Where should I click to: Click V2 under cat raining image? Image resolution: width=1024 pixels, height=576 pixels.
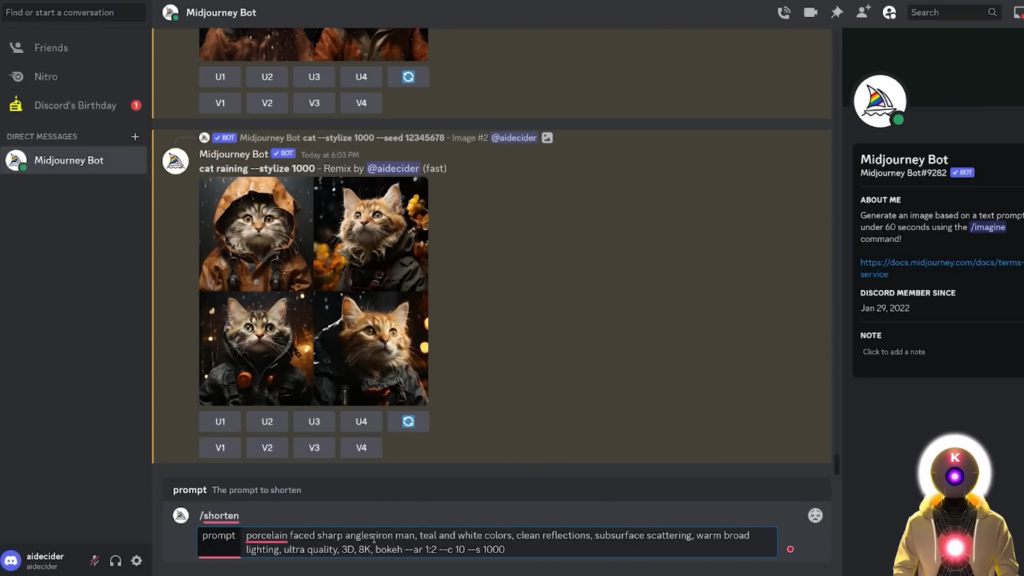coord(267,448)
